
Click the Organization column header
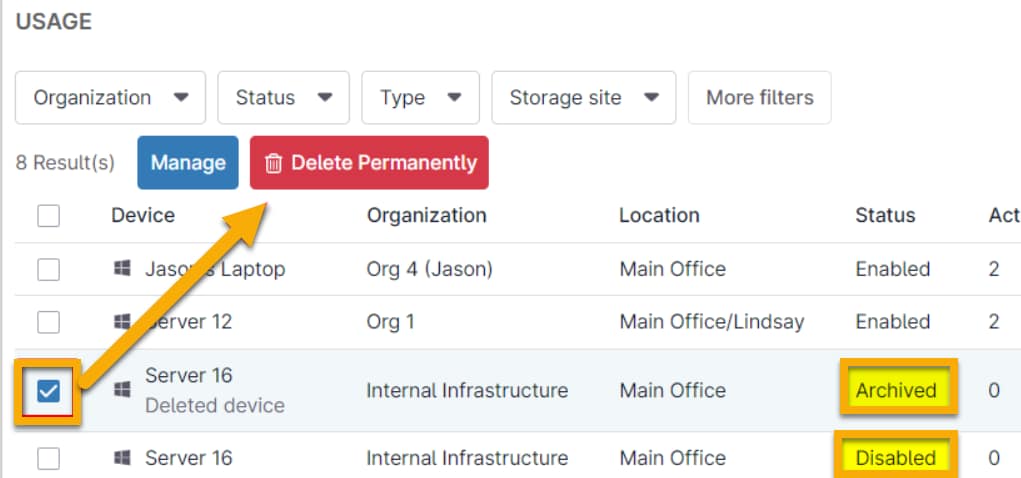click(x=426, y=215)
